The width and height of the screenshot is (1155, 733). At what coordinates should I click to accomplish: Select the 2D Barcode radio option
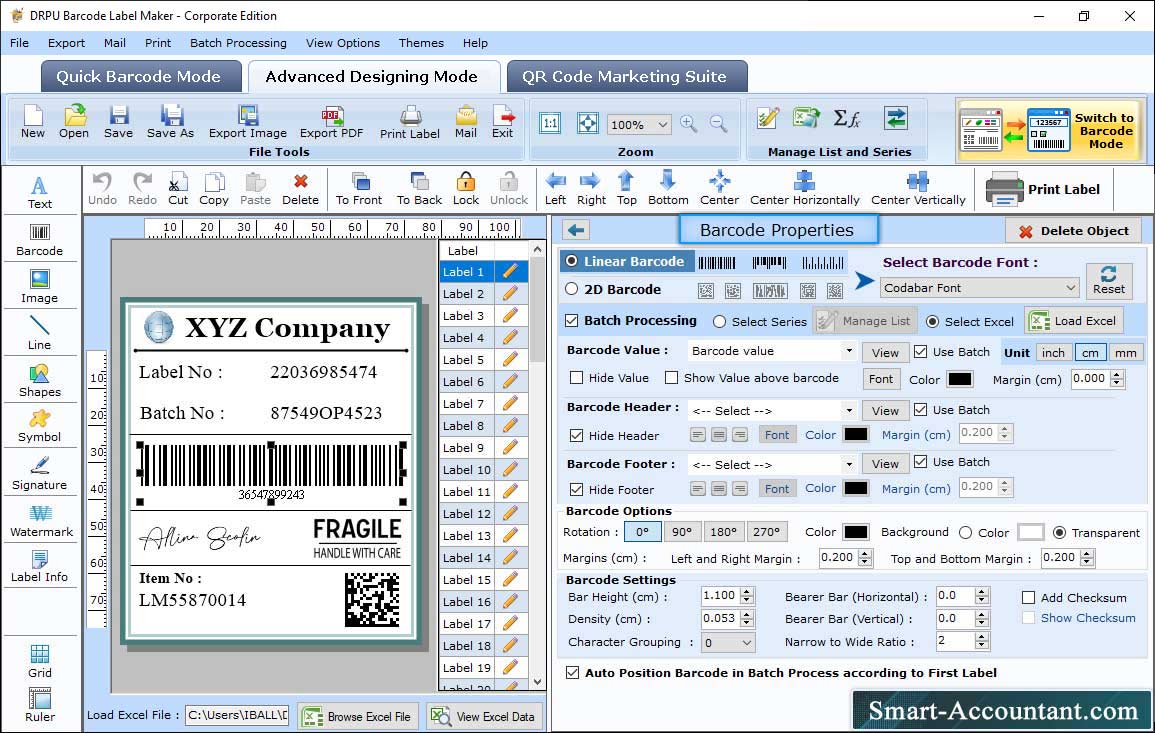coord(572,289)
